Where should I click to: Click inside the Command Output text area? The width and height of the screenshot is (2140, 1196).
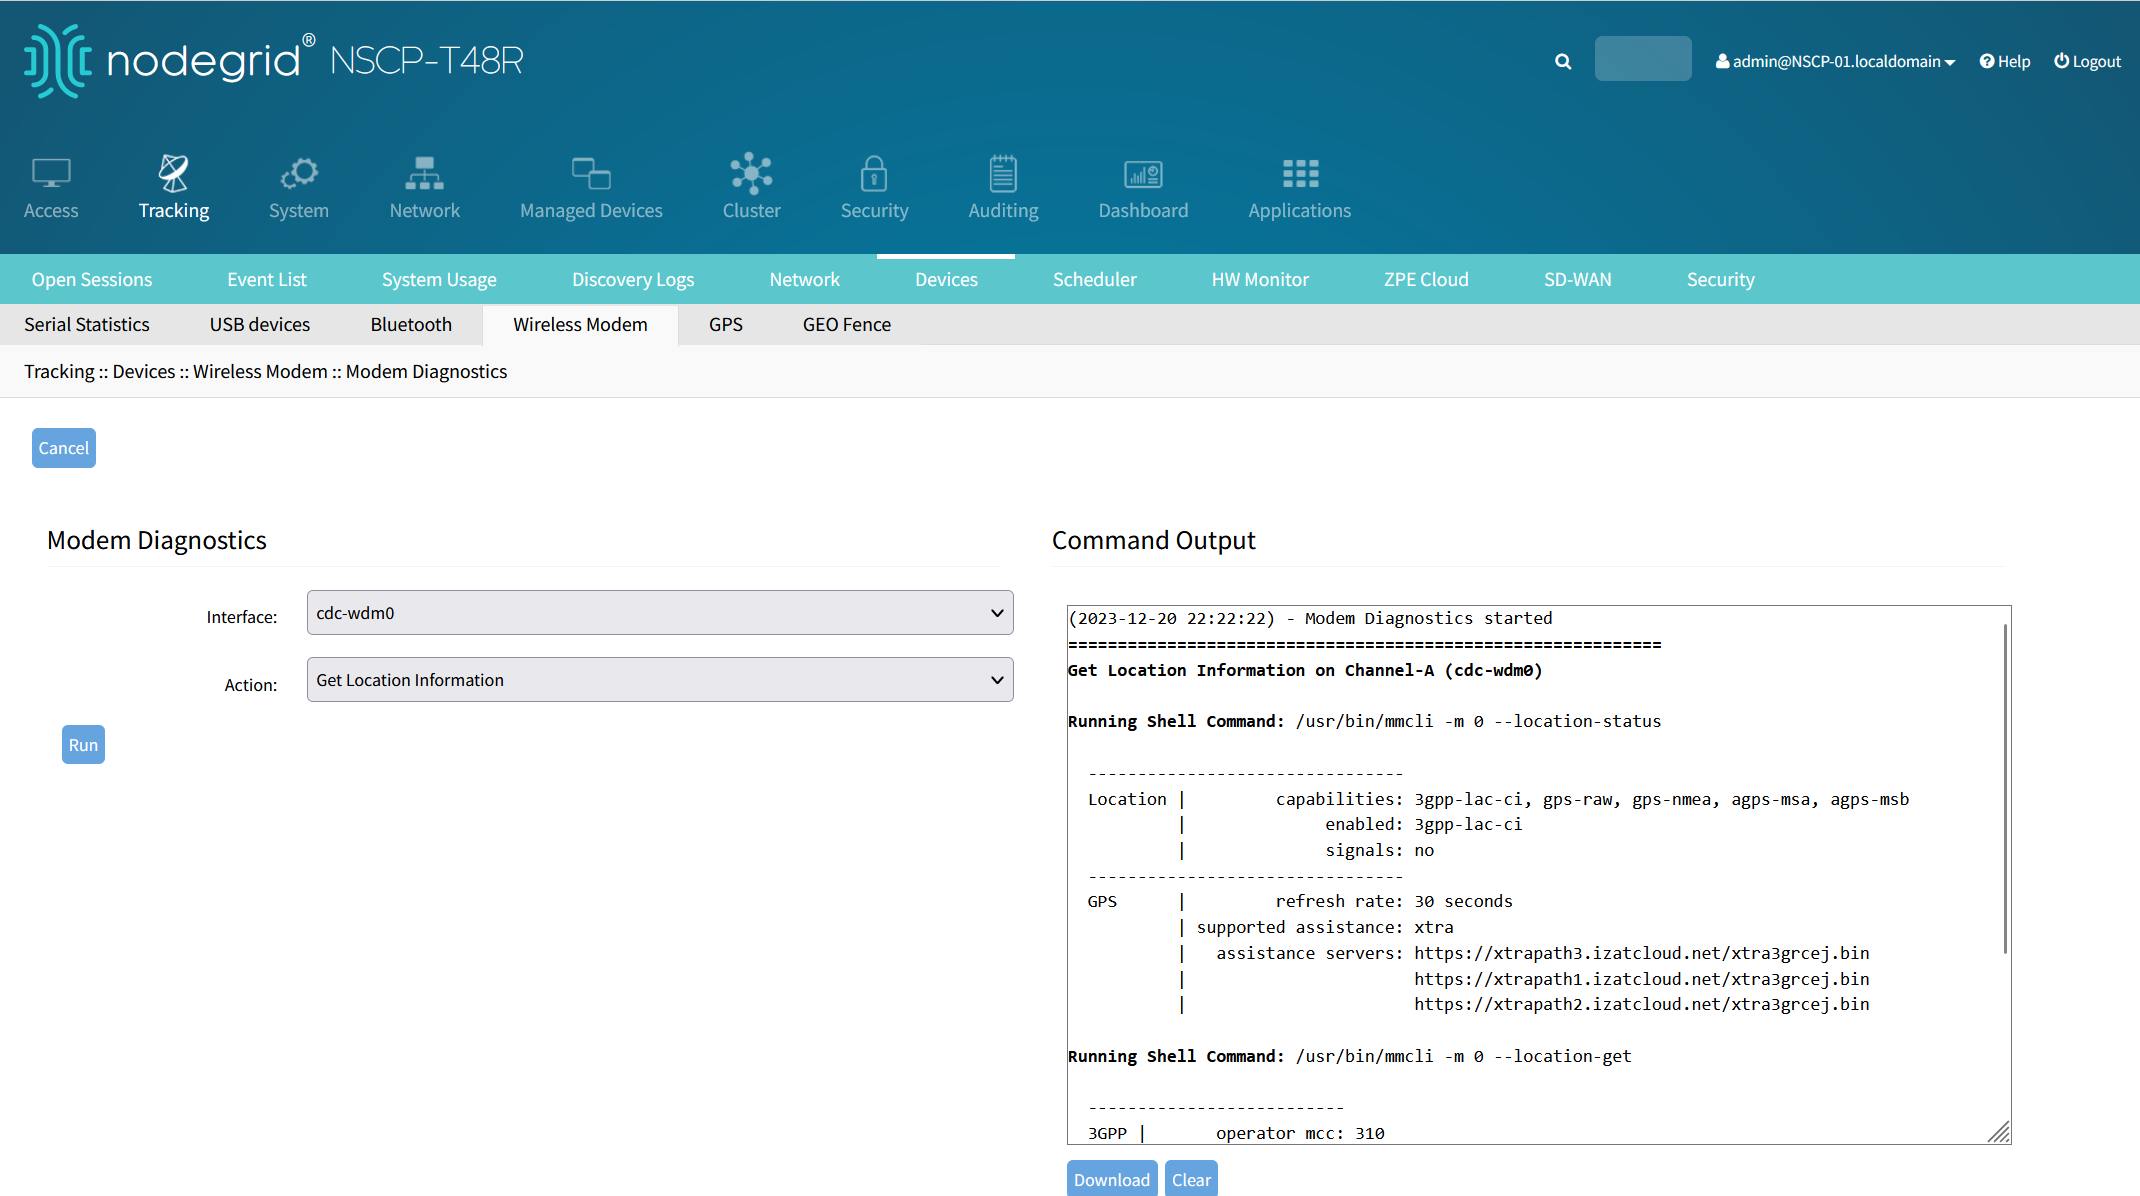coord(1539,875)
